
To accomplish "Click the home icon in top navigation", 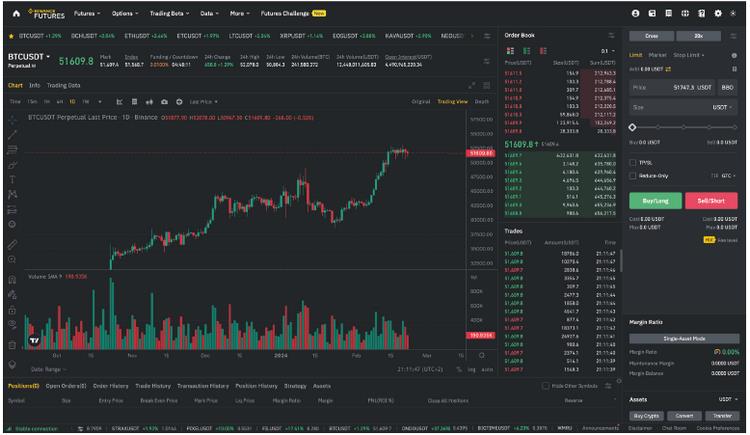I will [16, 13].
